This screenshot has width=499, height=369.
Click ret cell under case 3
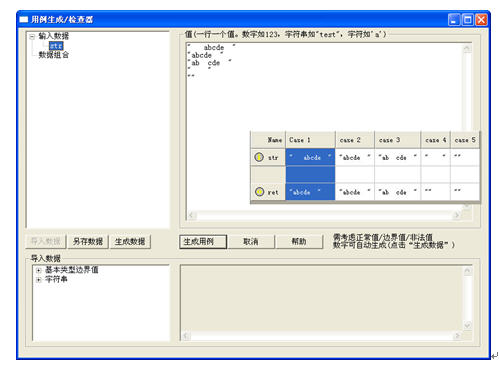[x=398, y=192]
